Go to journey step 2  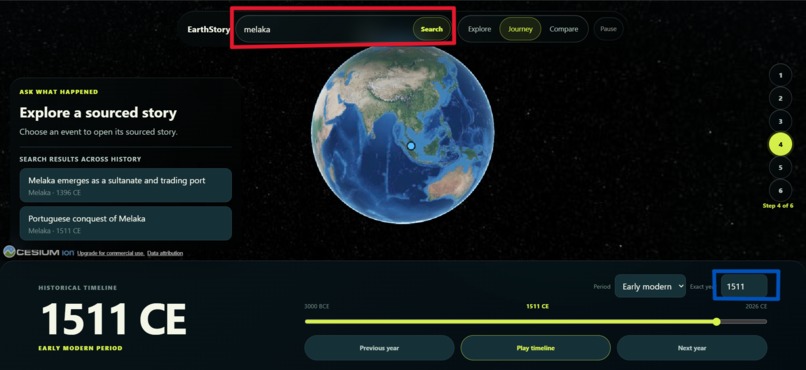click(780, 99)
